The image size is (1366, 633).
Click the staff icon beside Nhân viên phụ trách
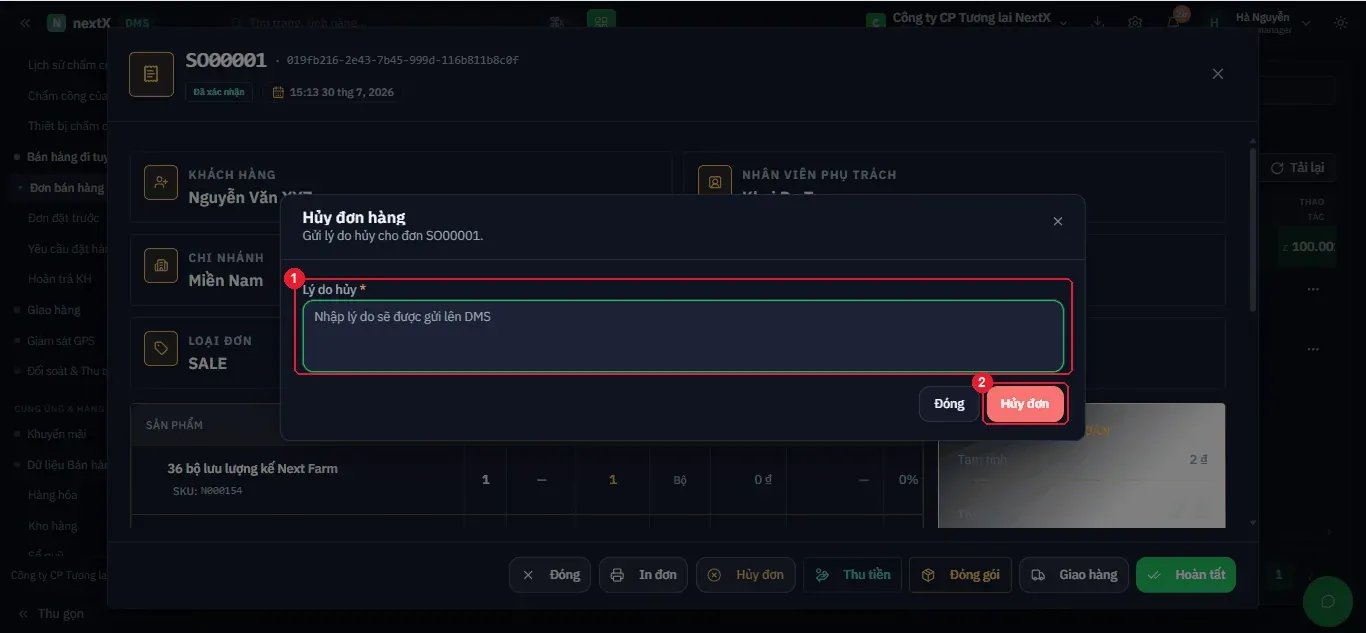click(x=714, y=182)
